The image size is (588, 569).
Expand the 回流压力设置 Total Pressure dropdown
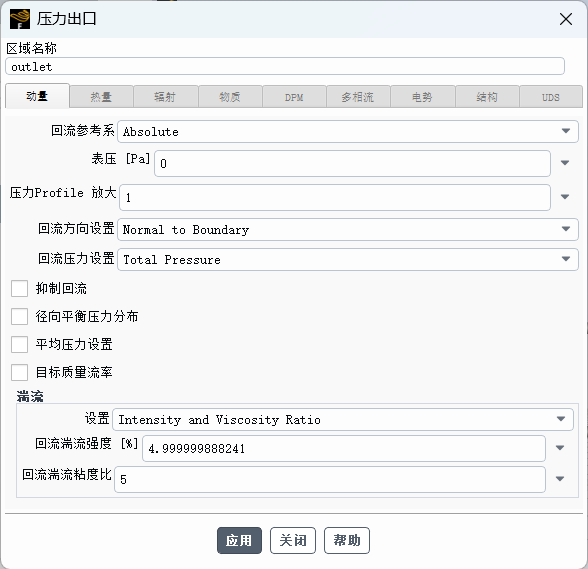pos(348,259)
